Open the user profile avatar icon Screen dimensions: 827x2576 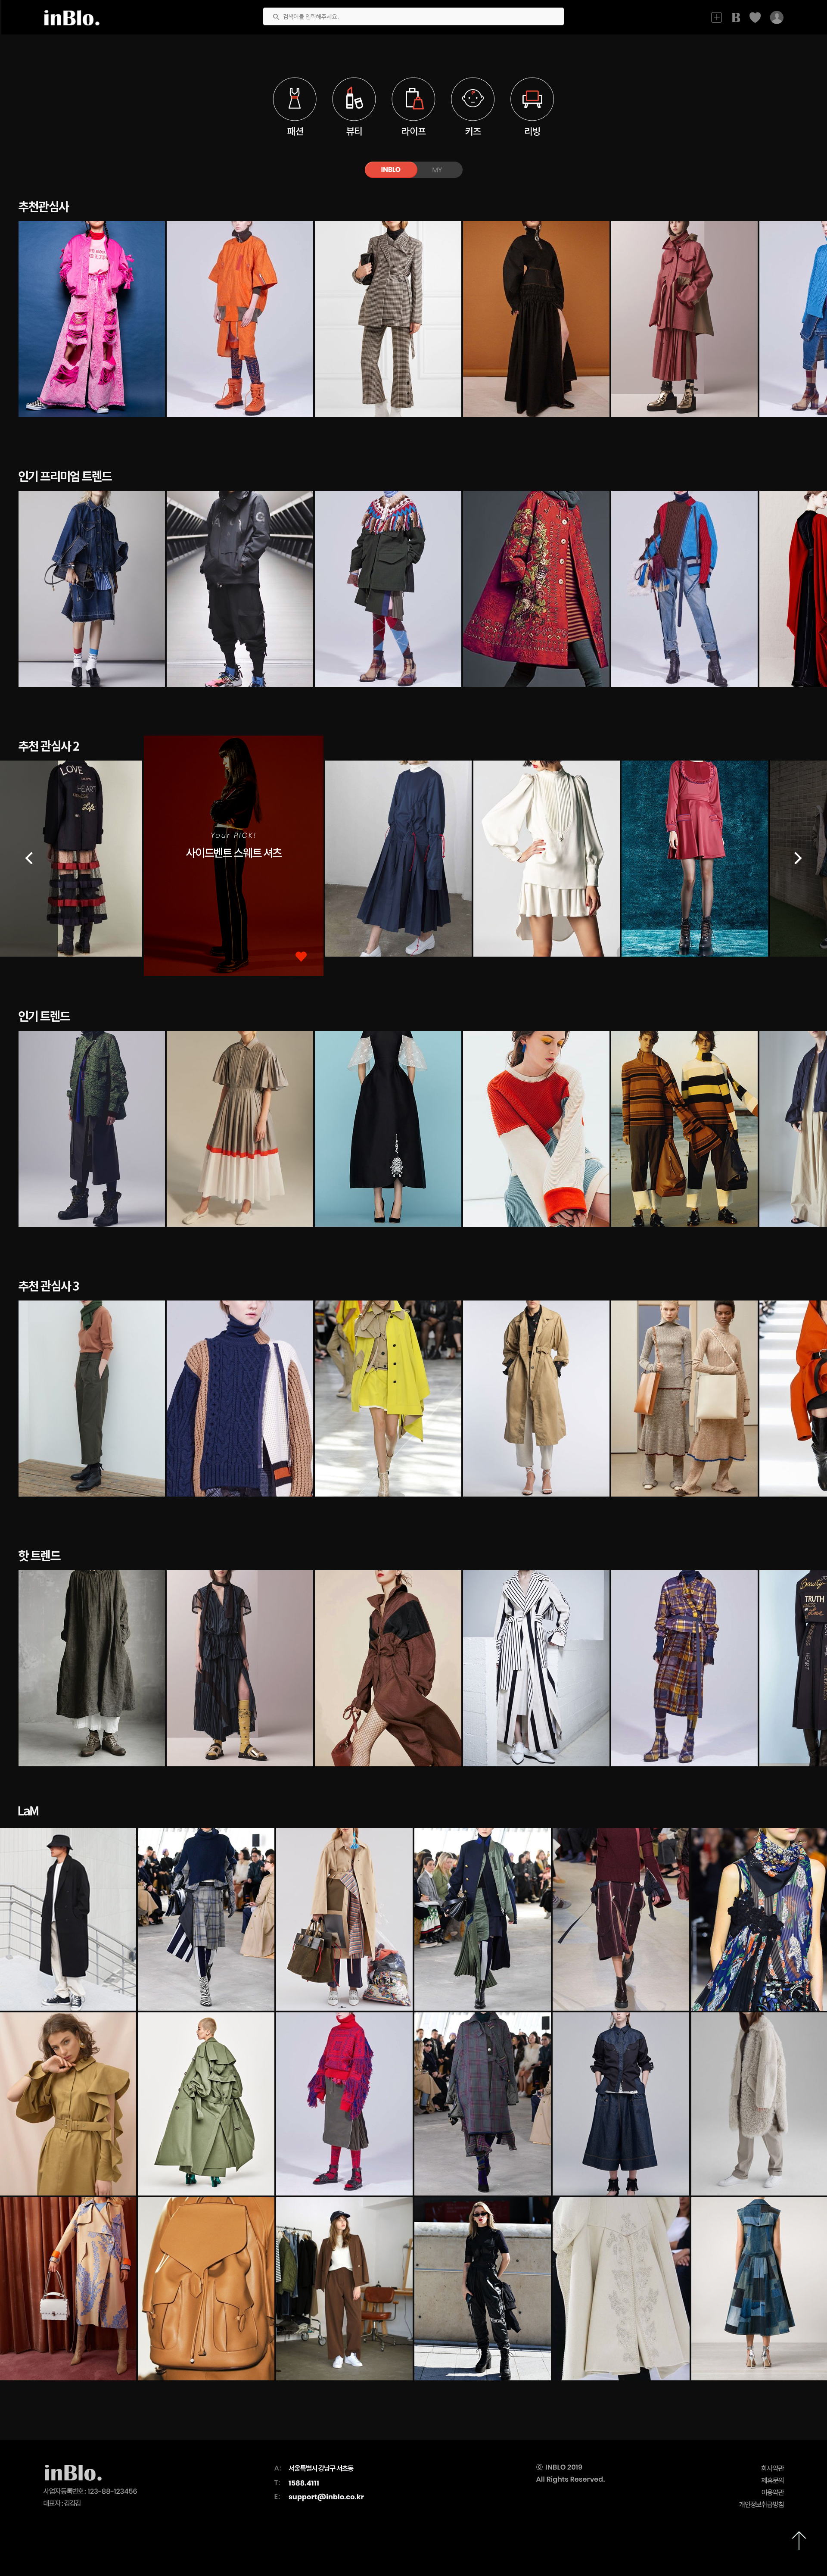(776, 17)
